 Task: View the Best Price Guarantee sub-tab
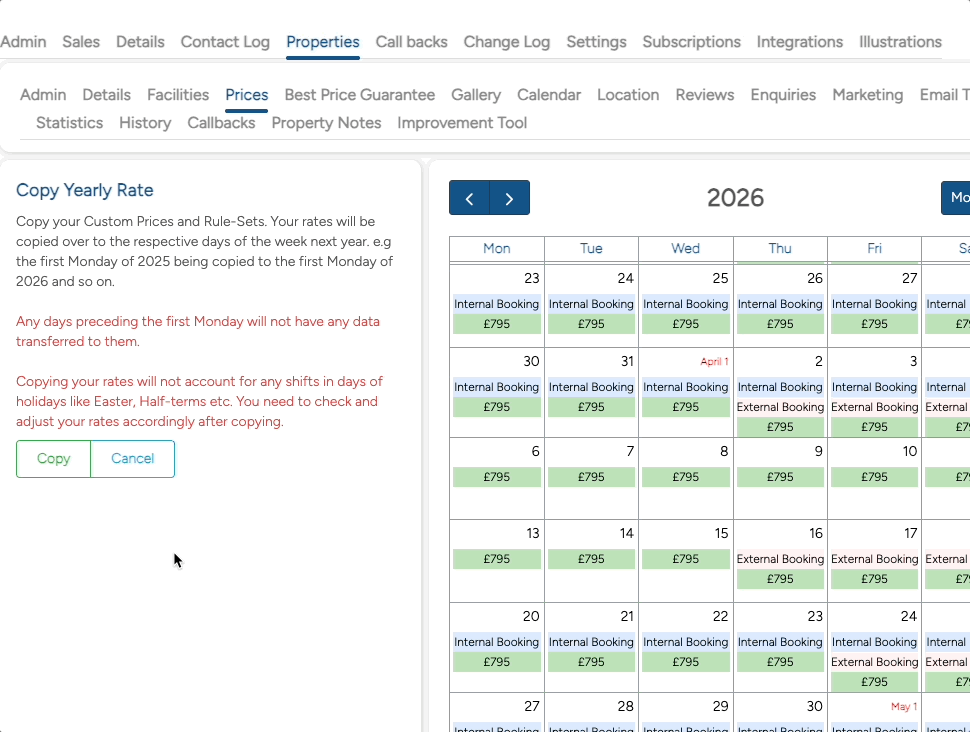359,95
